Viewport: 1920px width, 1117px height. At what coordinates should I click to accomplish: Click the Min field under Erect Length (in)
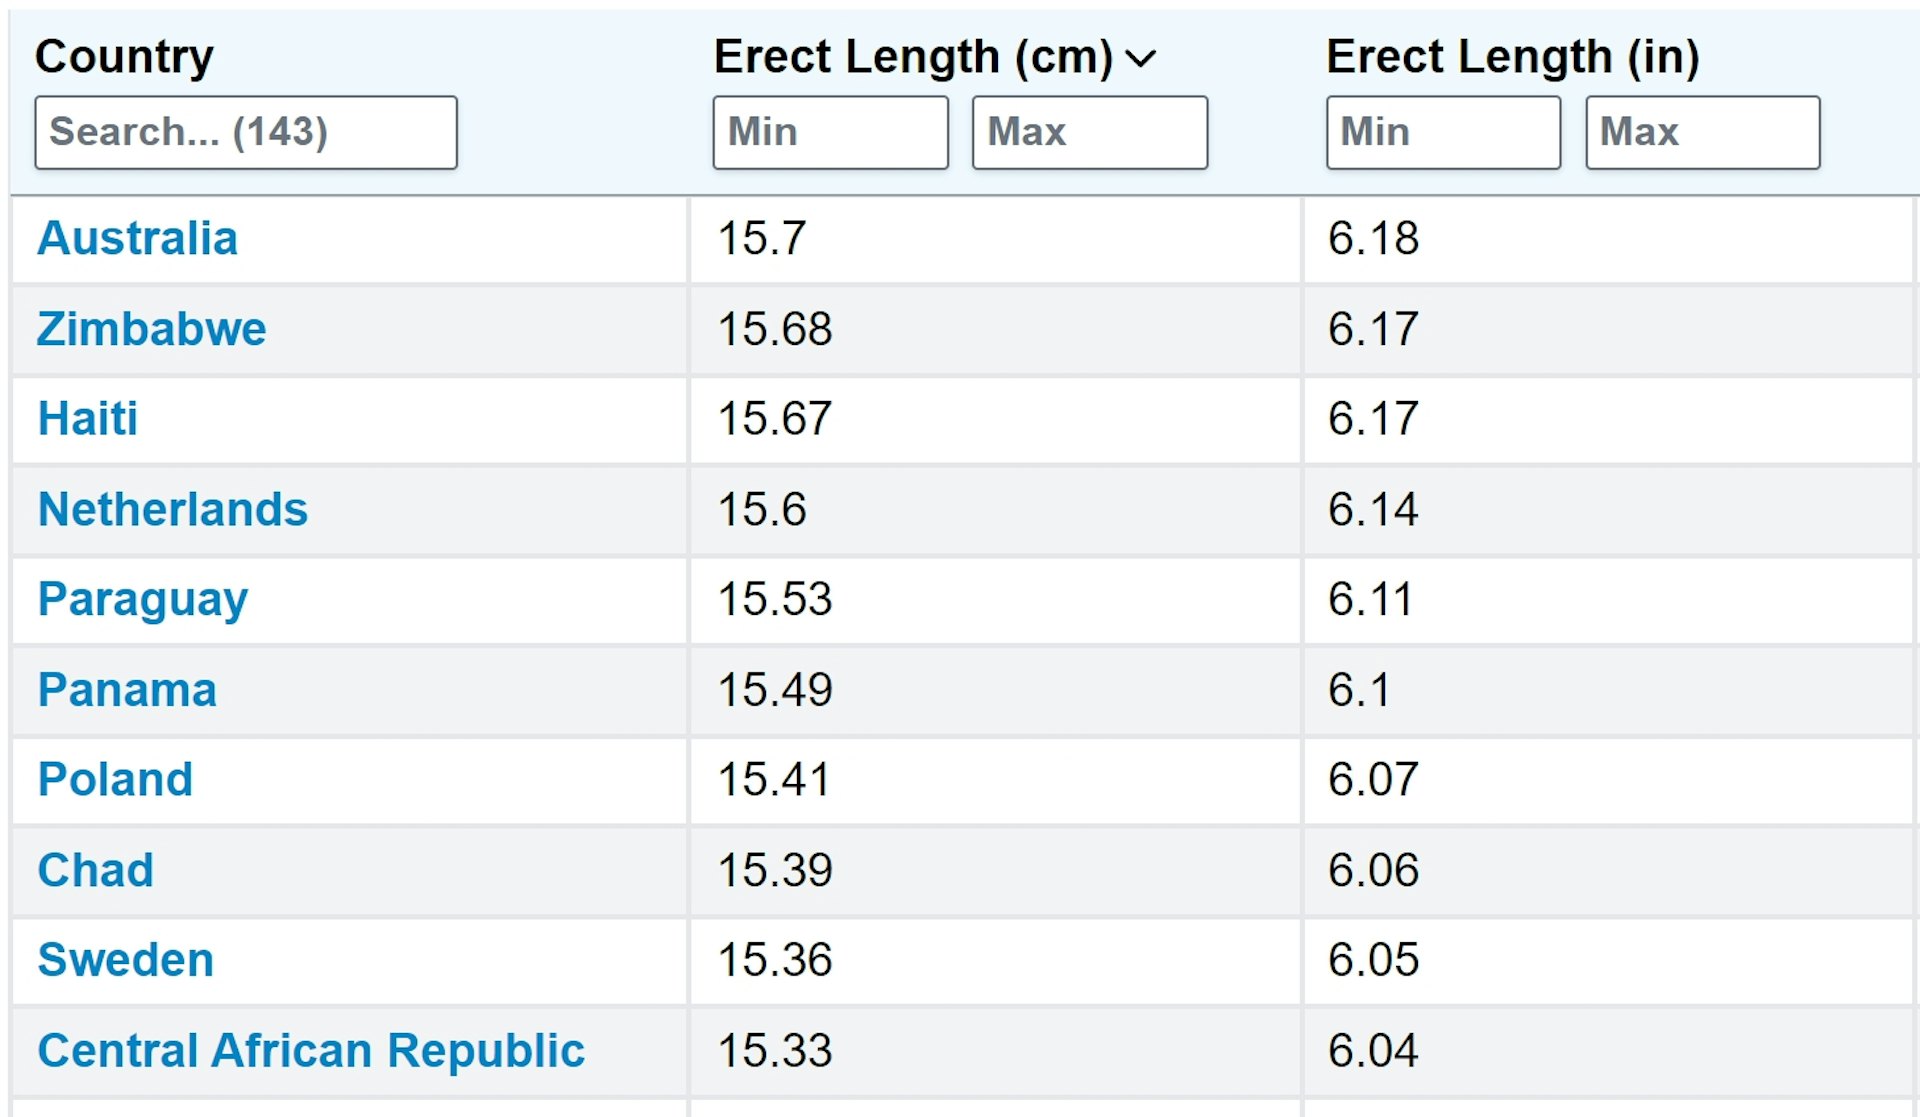(x=1443, y=132)
